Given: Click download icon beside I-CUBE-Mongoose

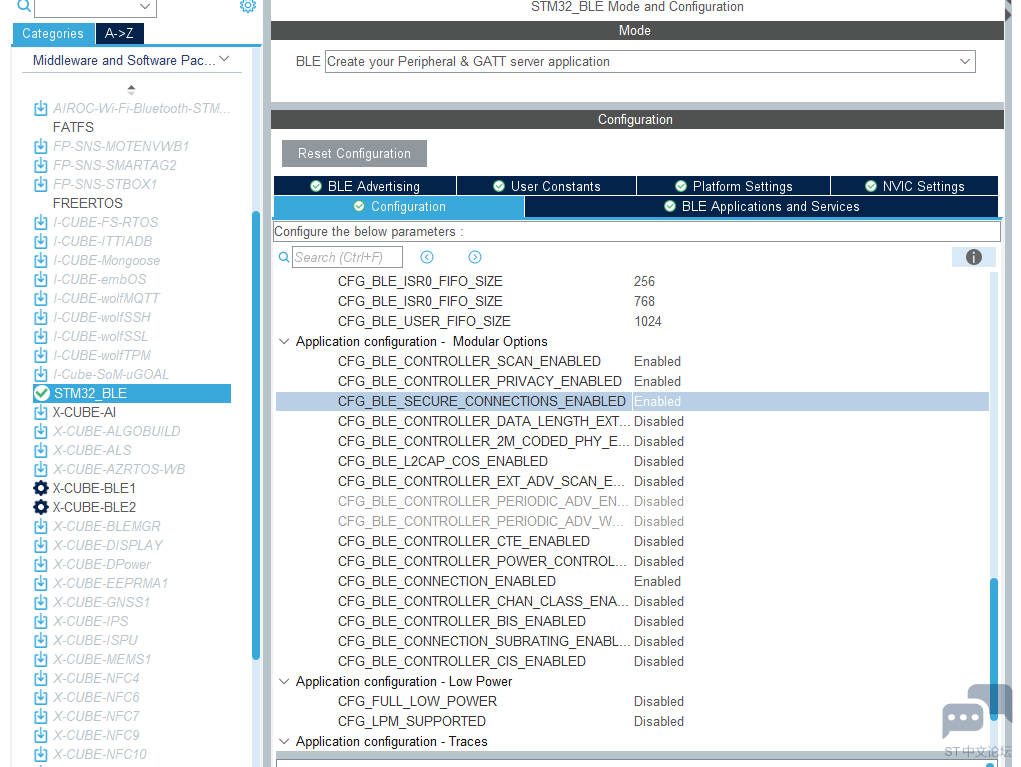Looking at the screenshot, I should click(x=40, y=260).
